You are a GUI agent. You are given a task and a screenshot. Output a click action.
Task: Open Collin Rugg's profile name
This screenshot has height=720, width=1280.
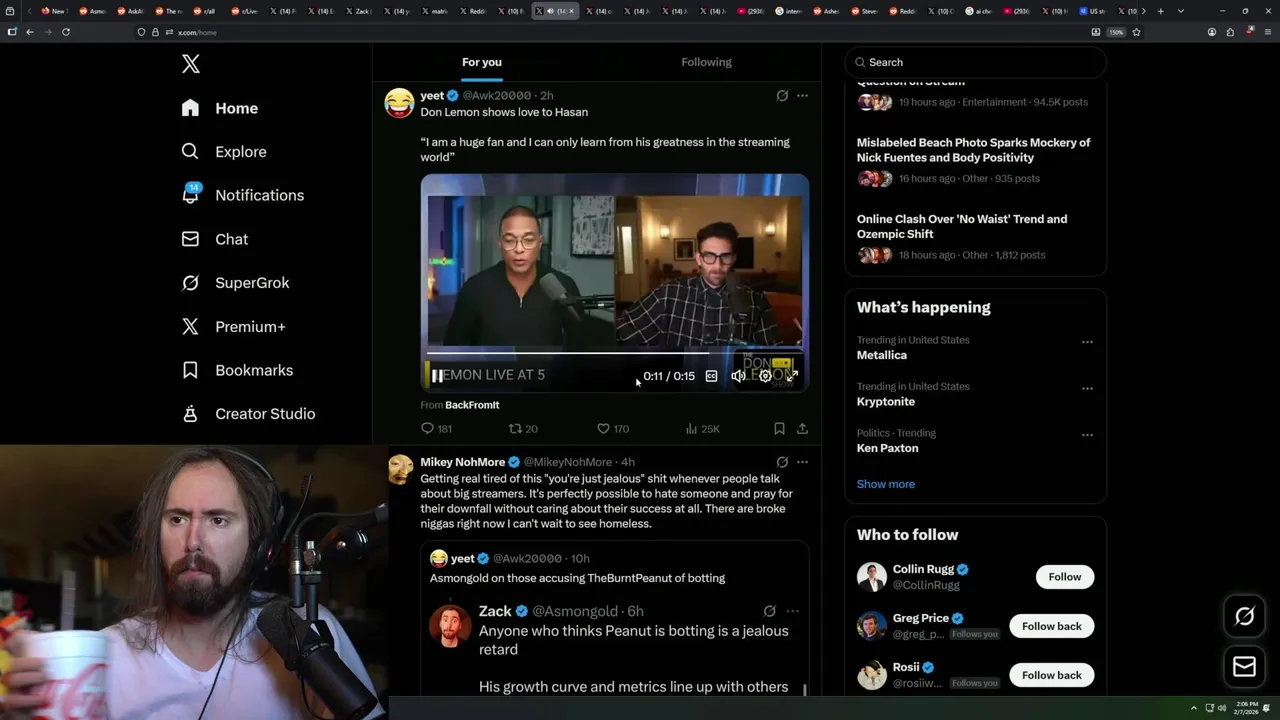924,569
